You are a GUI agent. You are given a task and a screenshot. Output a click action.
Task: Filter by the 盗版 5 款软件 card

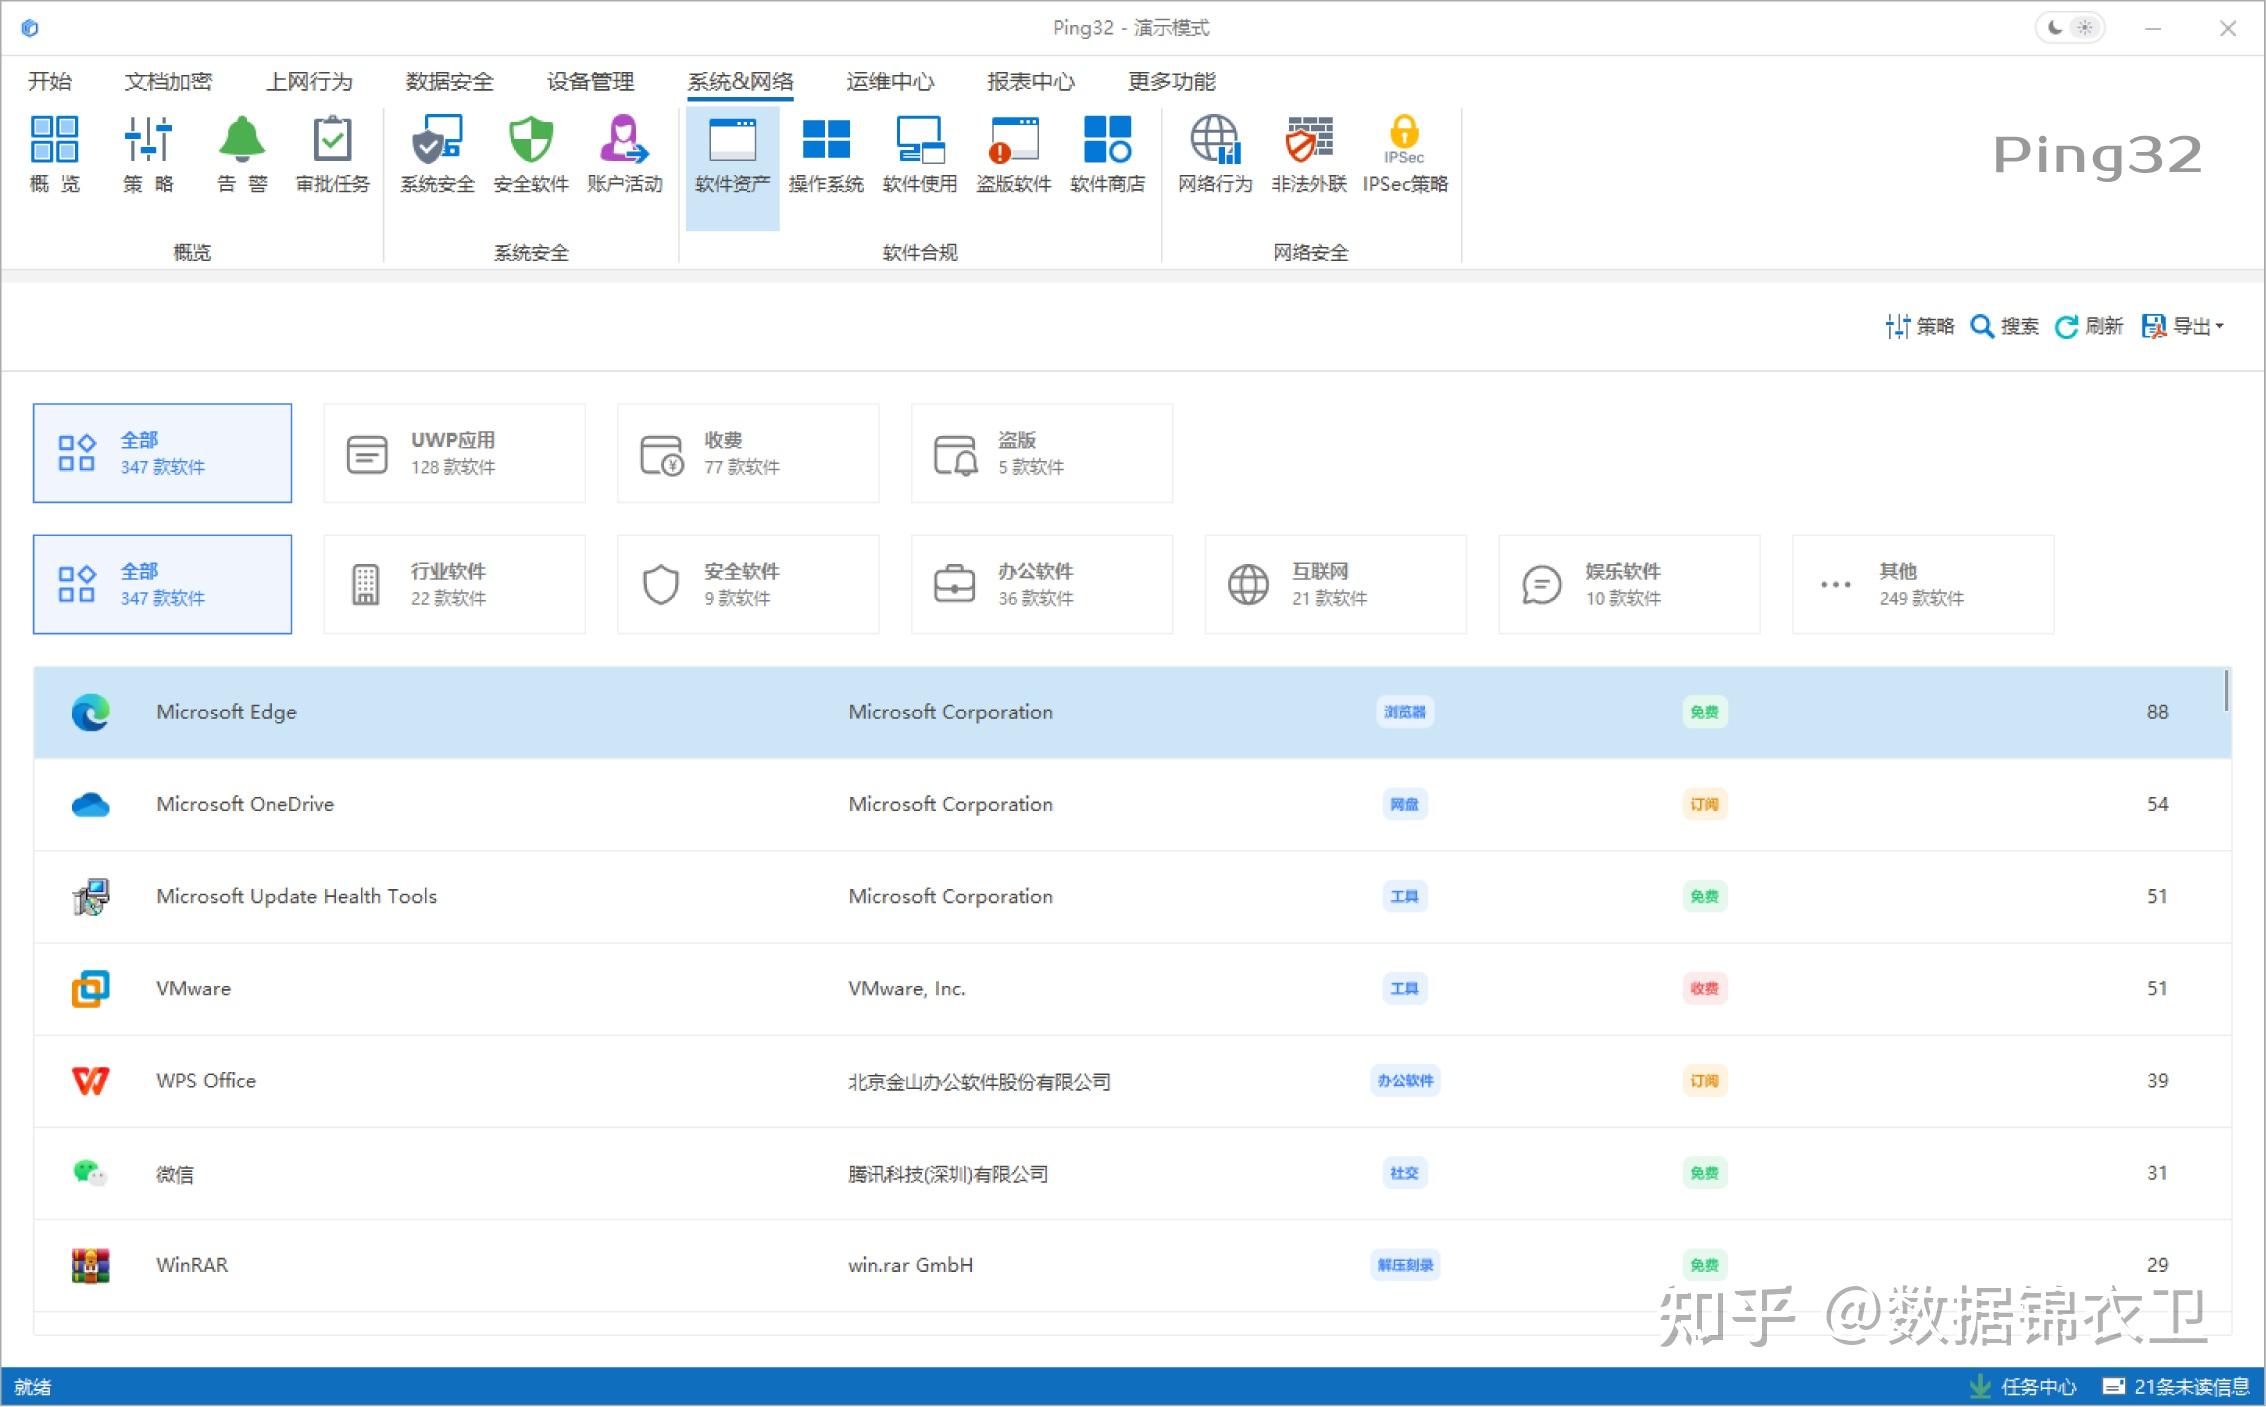tap(1041, 453)
